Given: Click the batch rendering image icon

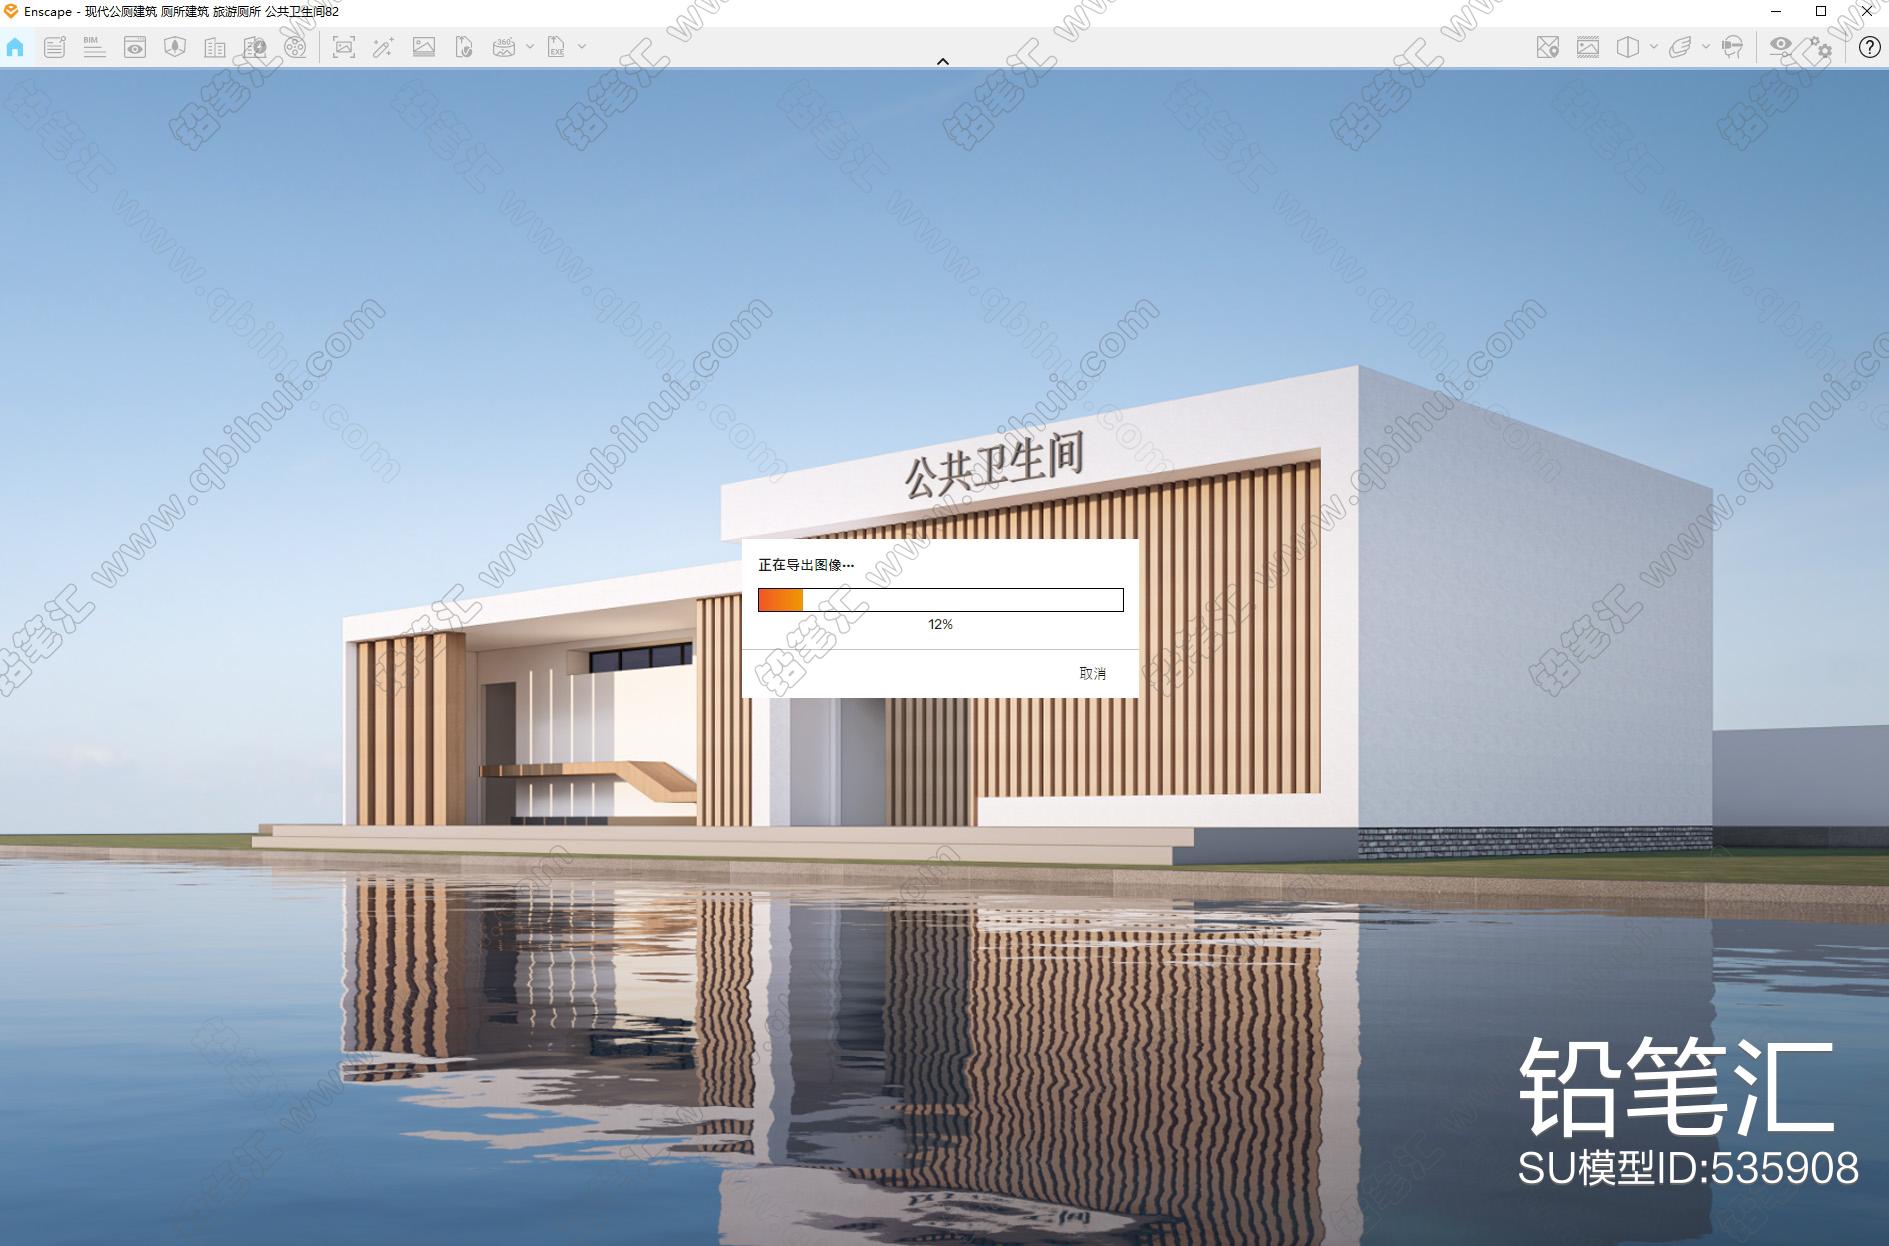Looking at the screenshot, I should click(424, 47).
